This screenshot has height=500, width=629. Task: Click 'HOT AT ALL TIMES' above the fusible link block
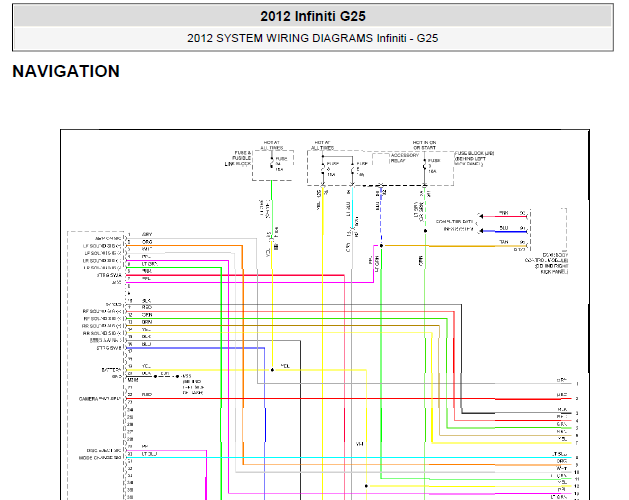coord(272,145)
